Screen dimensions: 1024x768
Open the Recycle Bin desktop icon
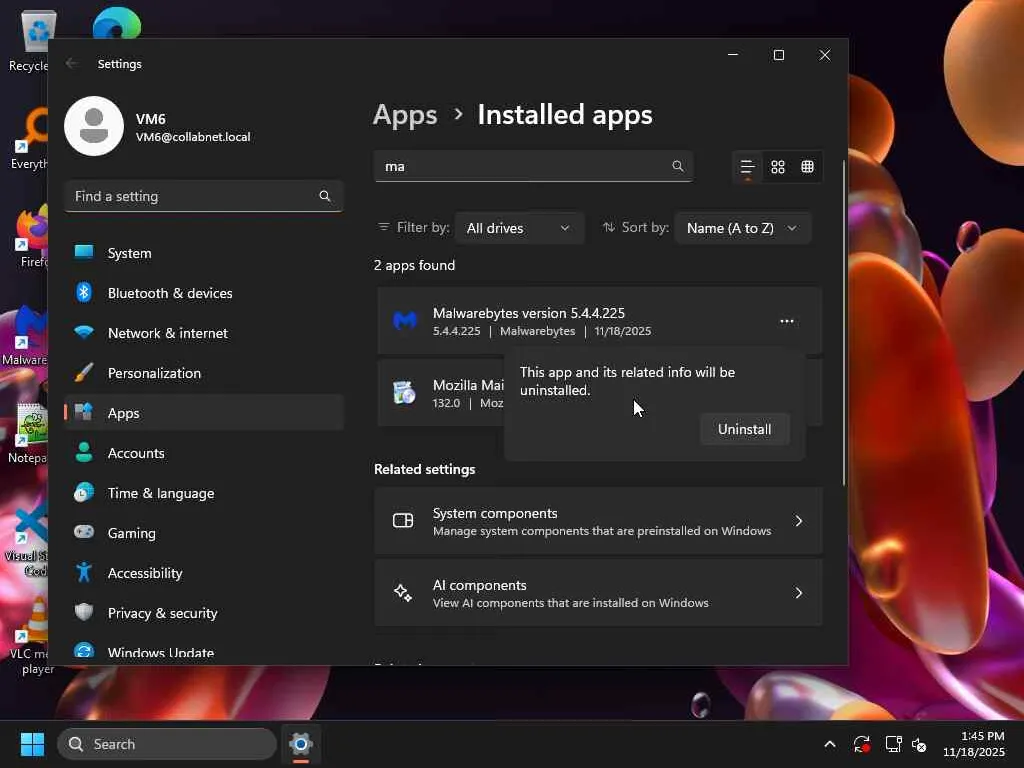click(x=29, y=42)
